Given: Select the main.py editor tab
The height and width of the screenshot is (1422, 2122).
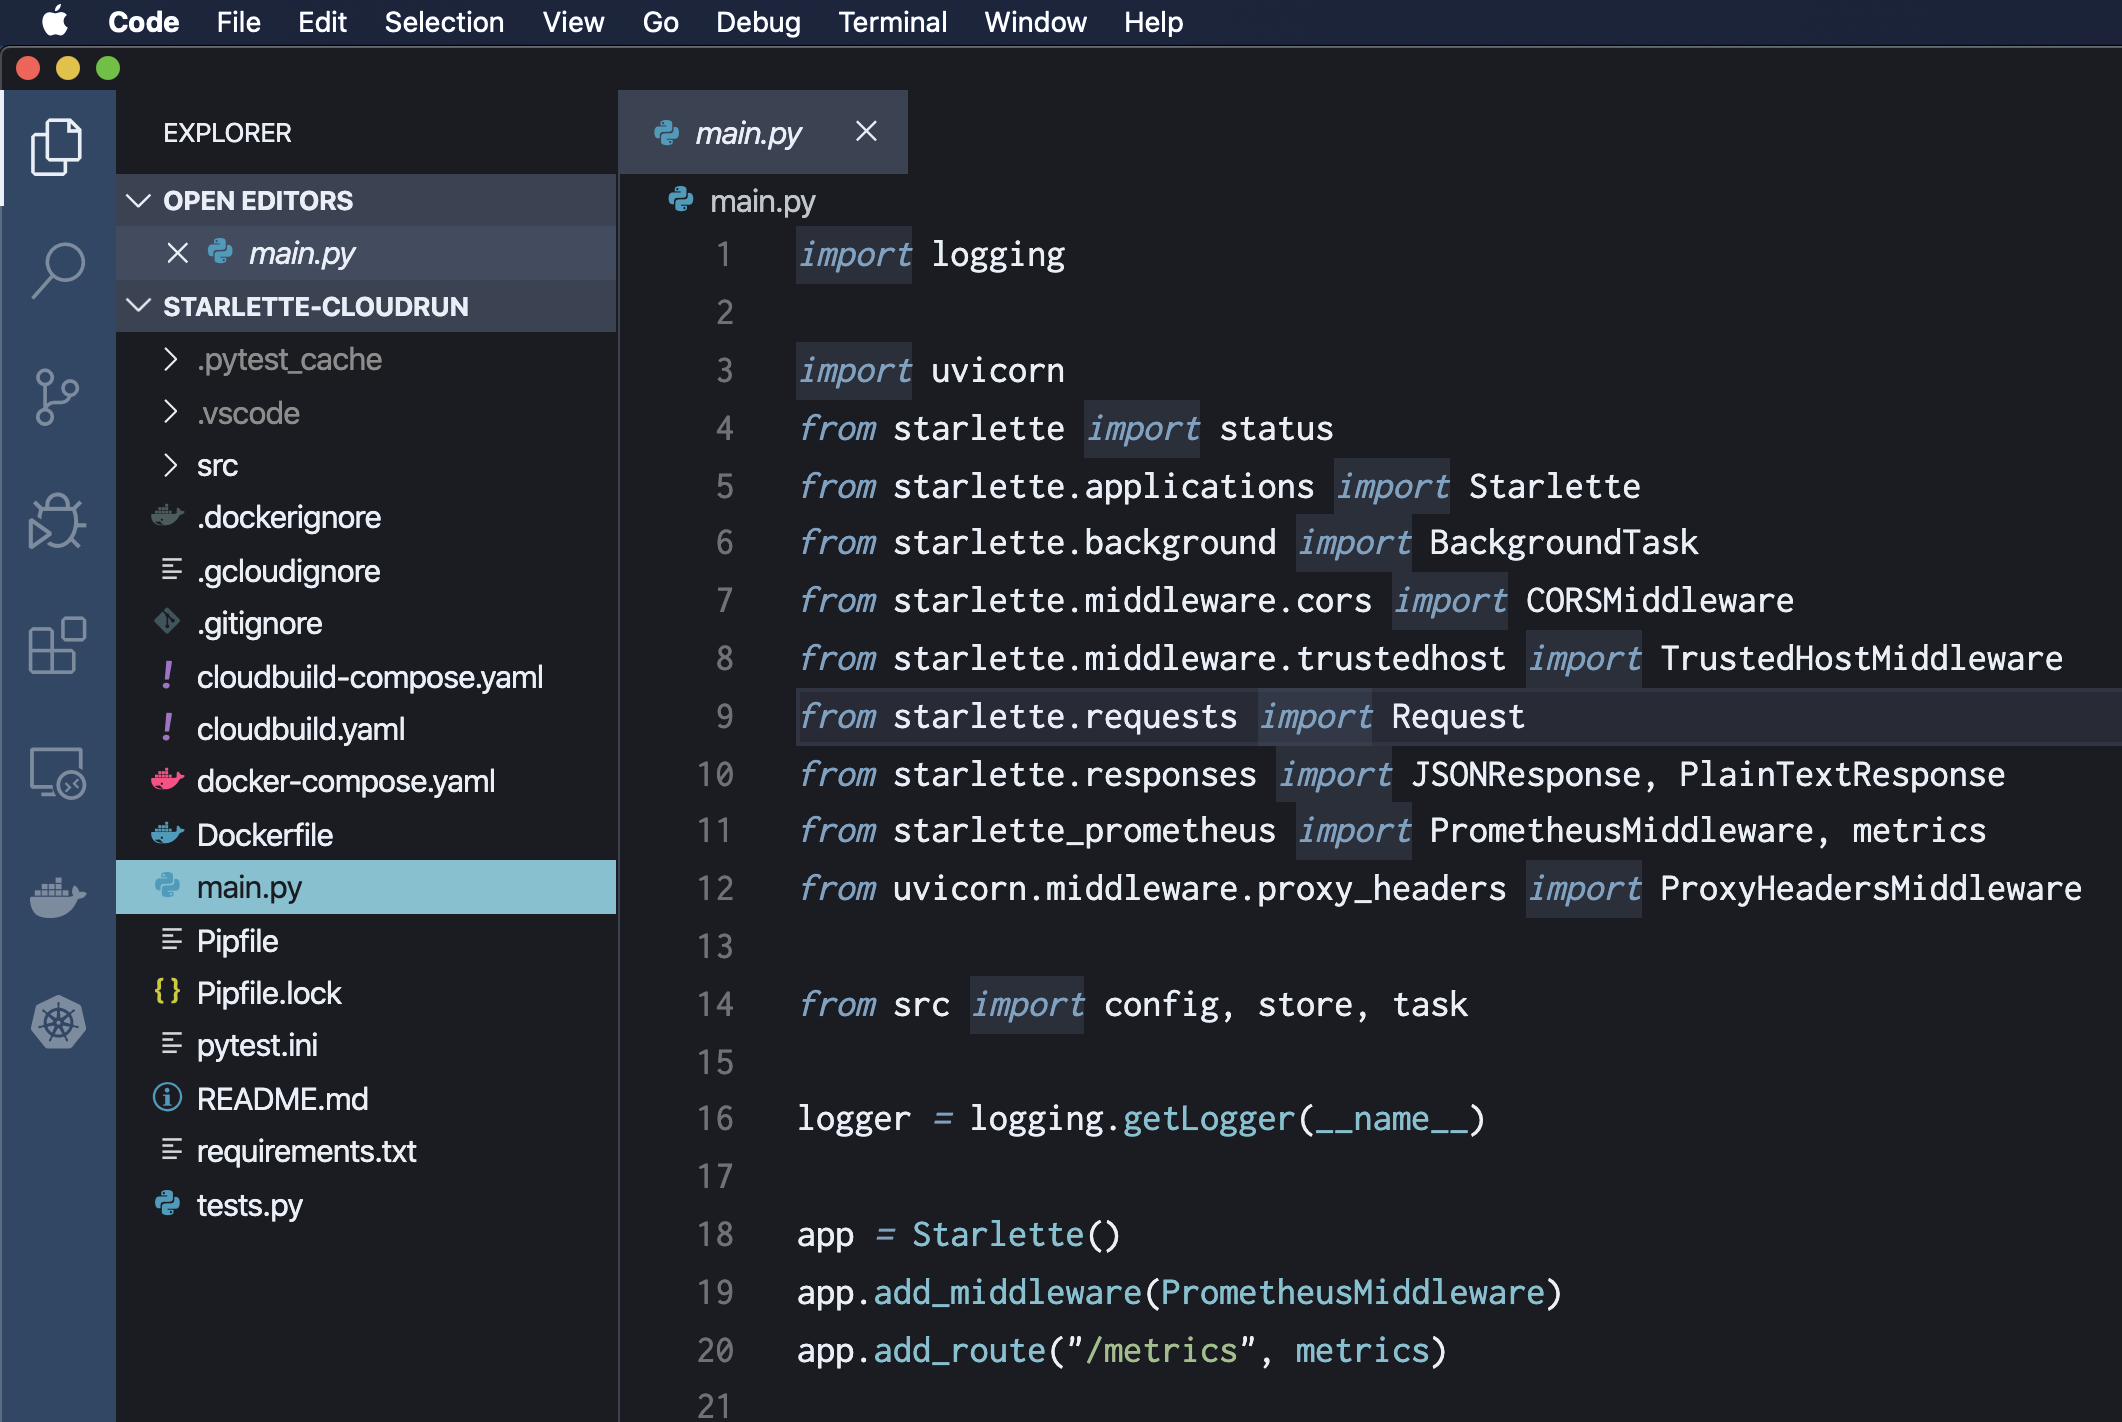Looking at the screenshot, I should (763, 132).
